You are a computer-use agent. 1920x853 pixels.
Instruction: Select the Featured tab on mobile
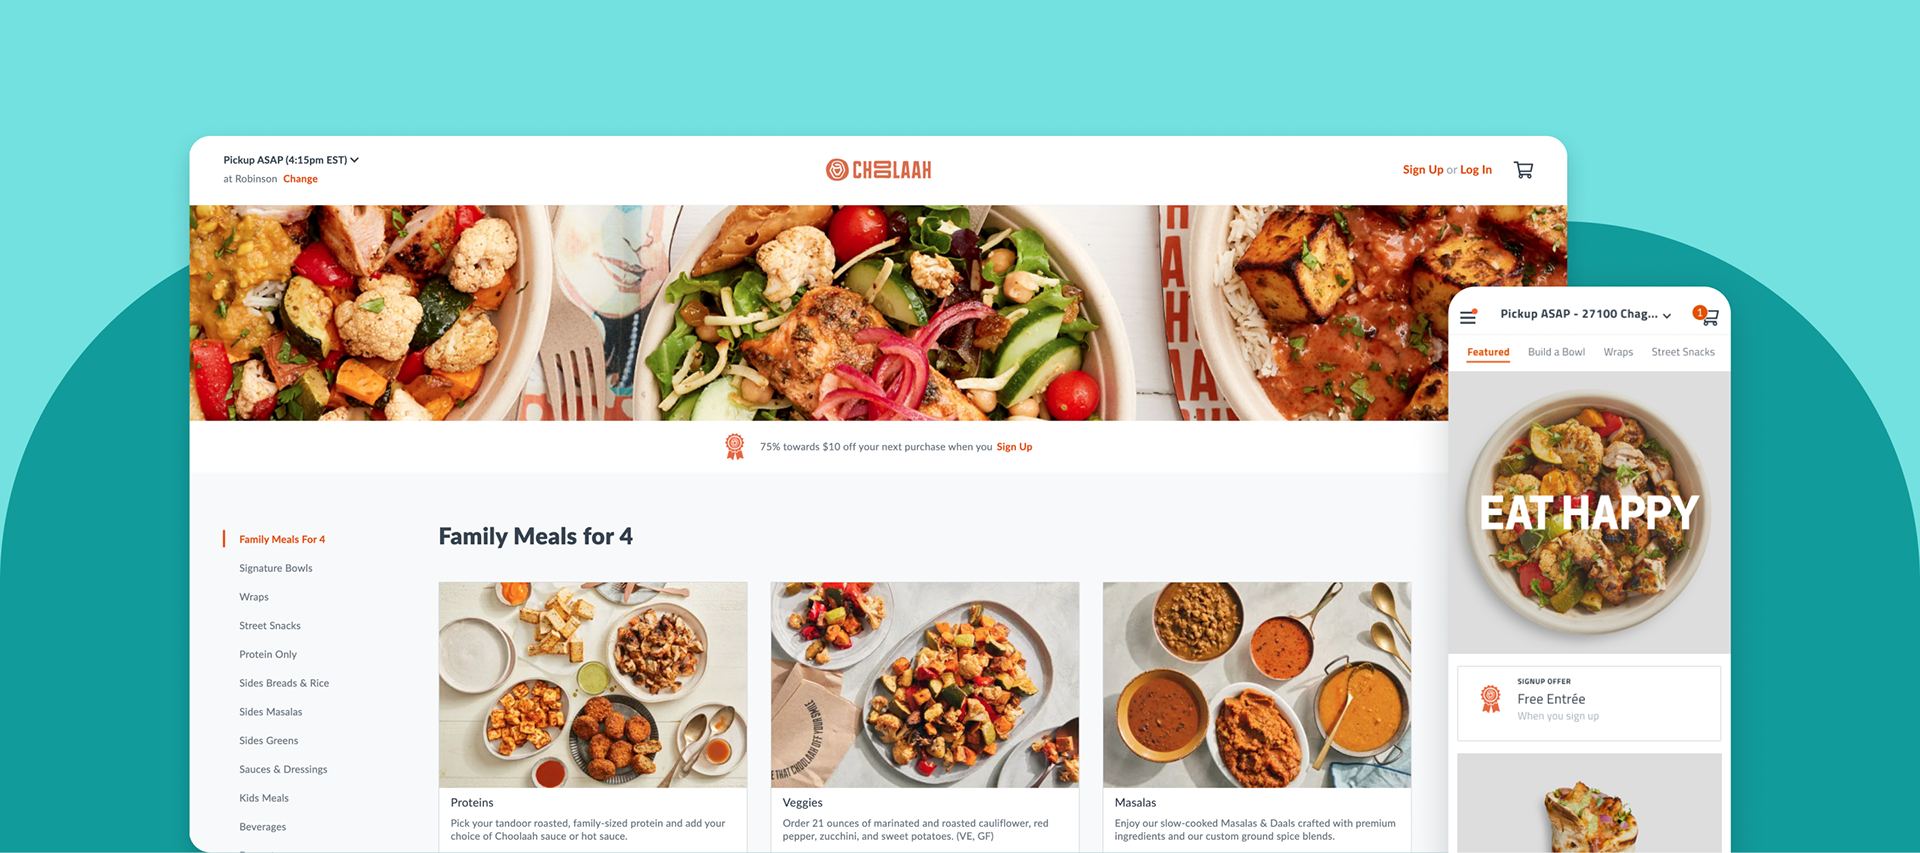point(1488,352)
